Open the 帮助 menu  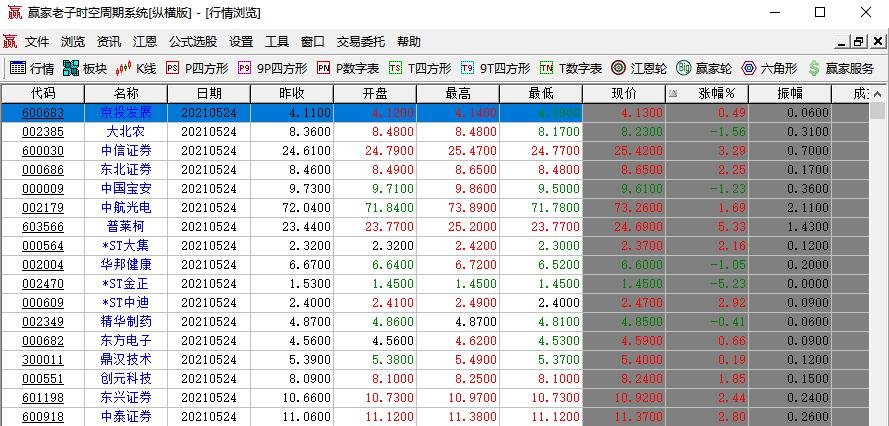click(409, 41)
